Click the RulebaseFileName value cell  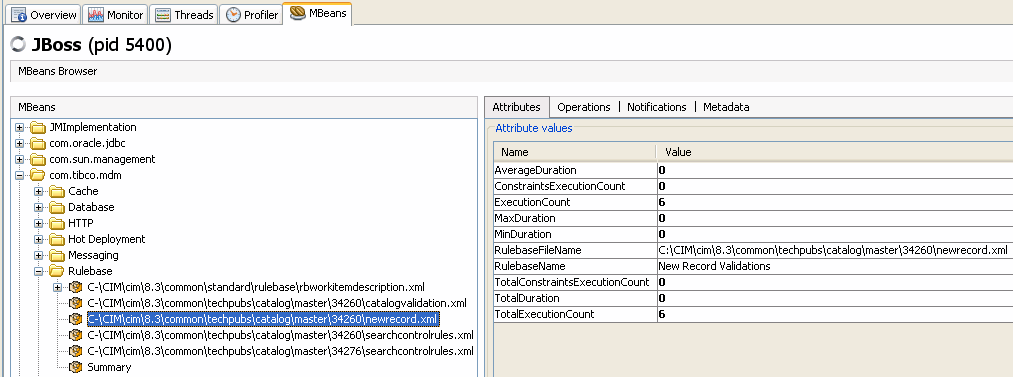tap(835, 250)
